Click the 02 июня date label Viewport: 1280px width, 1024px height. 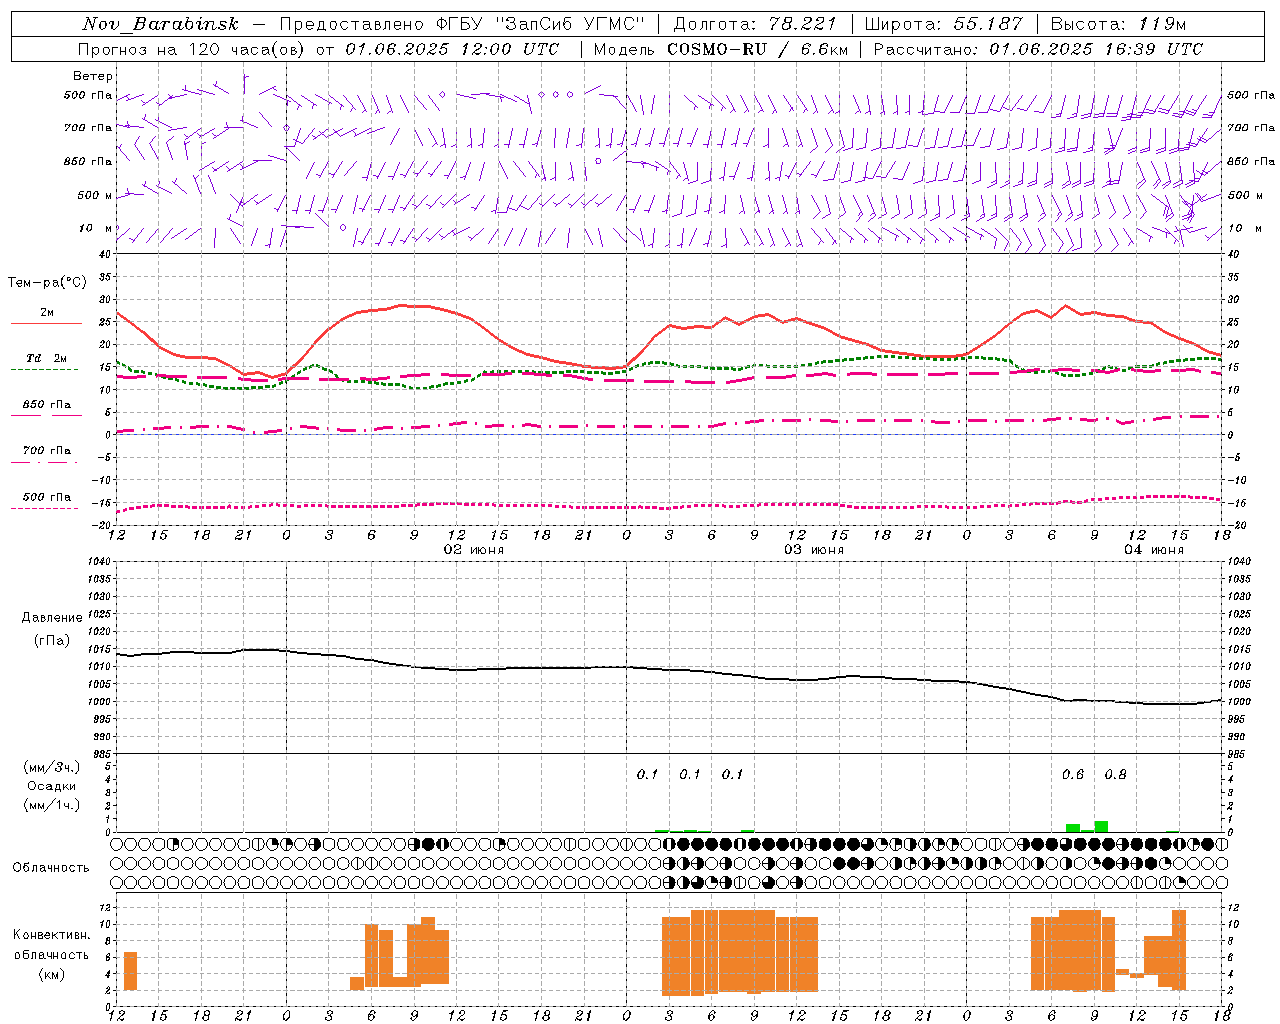[474, 550]
